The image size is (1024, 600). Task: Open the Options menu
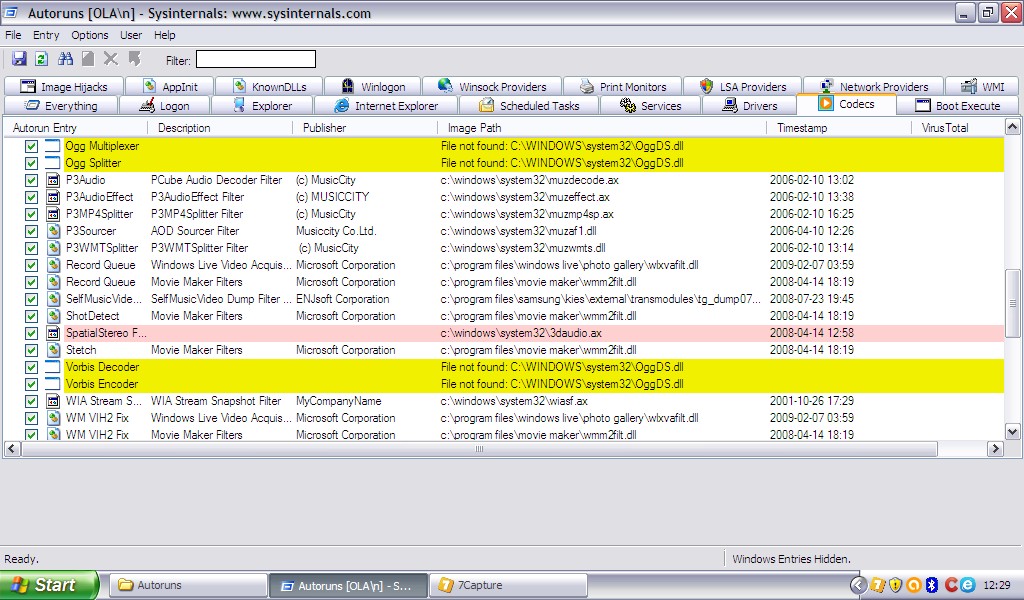tap(89, 35)
